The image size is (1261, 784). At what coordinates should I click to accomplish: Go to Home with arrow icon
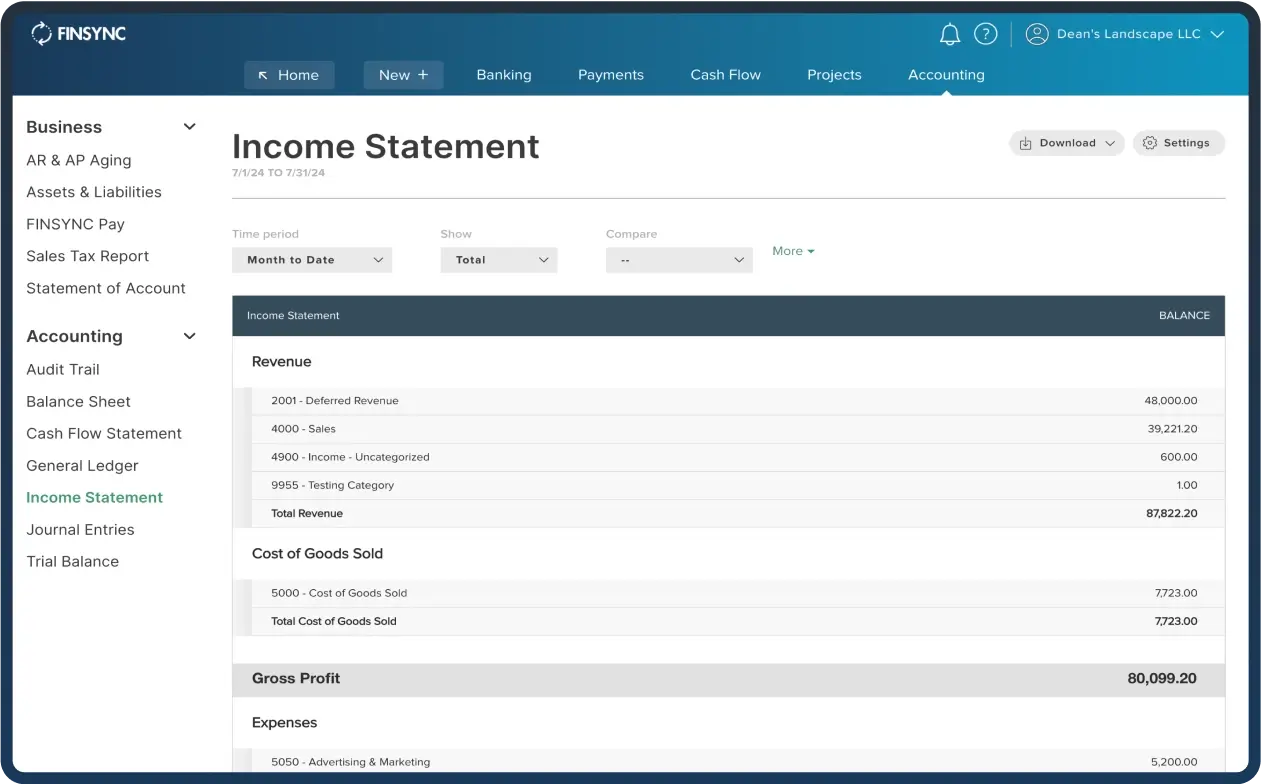[x=289, y=75]
